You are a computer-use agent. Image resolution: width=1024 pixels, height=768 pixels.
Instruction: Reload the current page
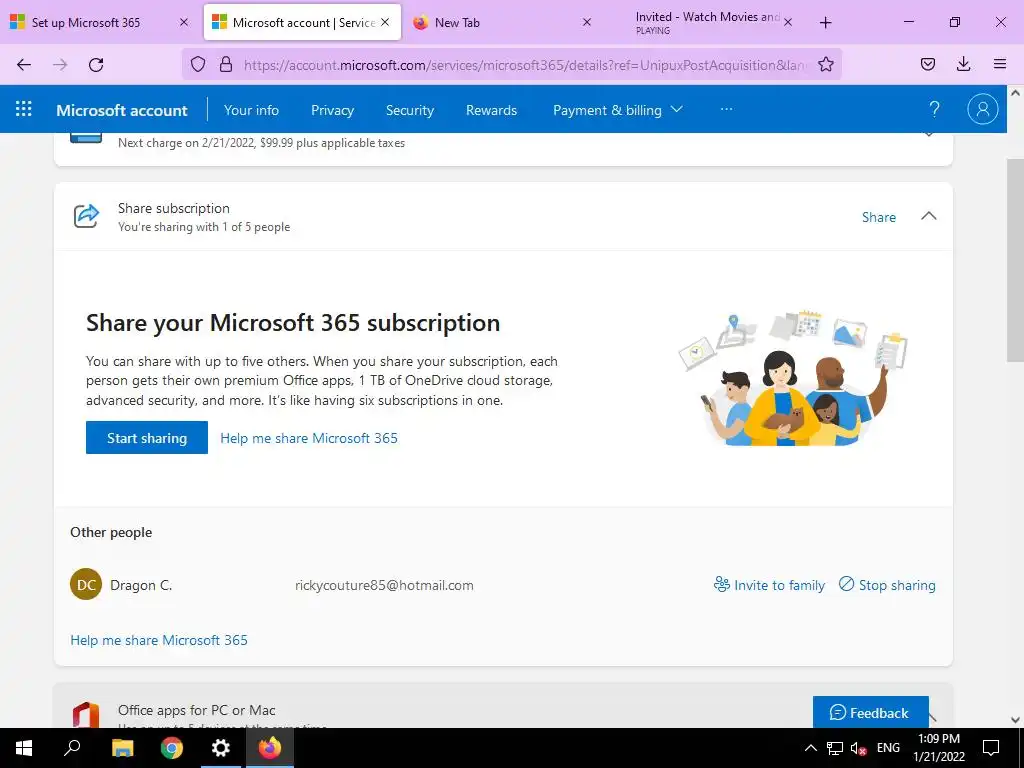click(x=96, y=64)
